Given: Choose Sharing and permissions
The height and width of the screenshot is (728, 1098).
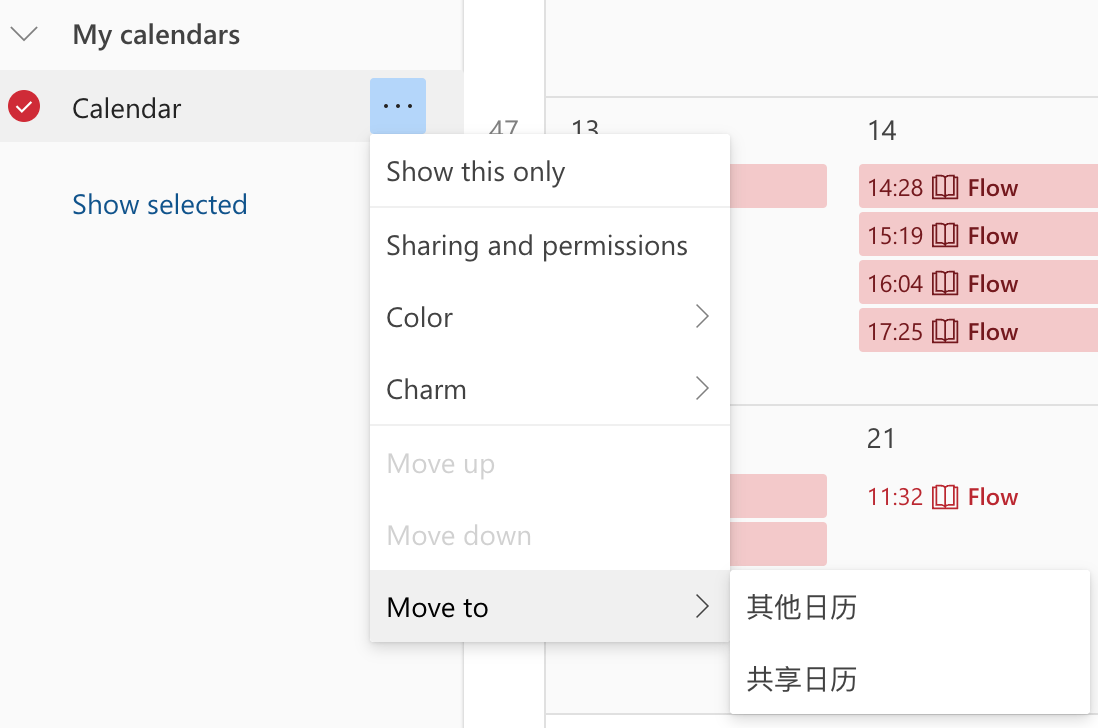Looking at the screenshot, I should (537, 245).
